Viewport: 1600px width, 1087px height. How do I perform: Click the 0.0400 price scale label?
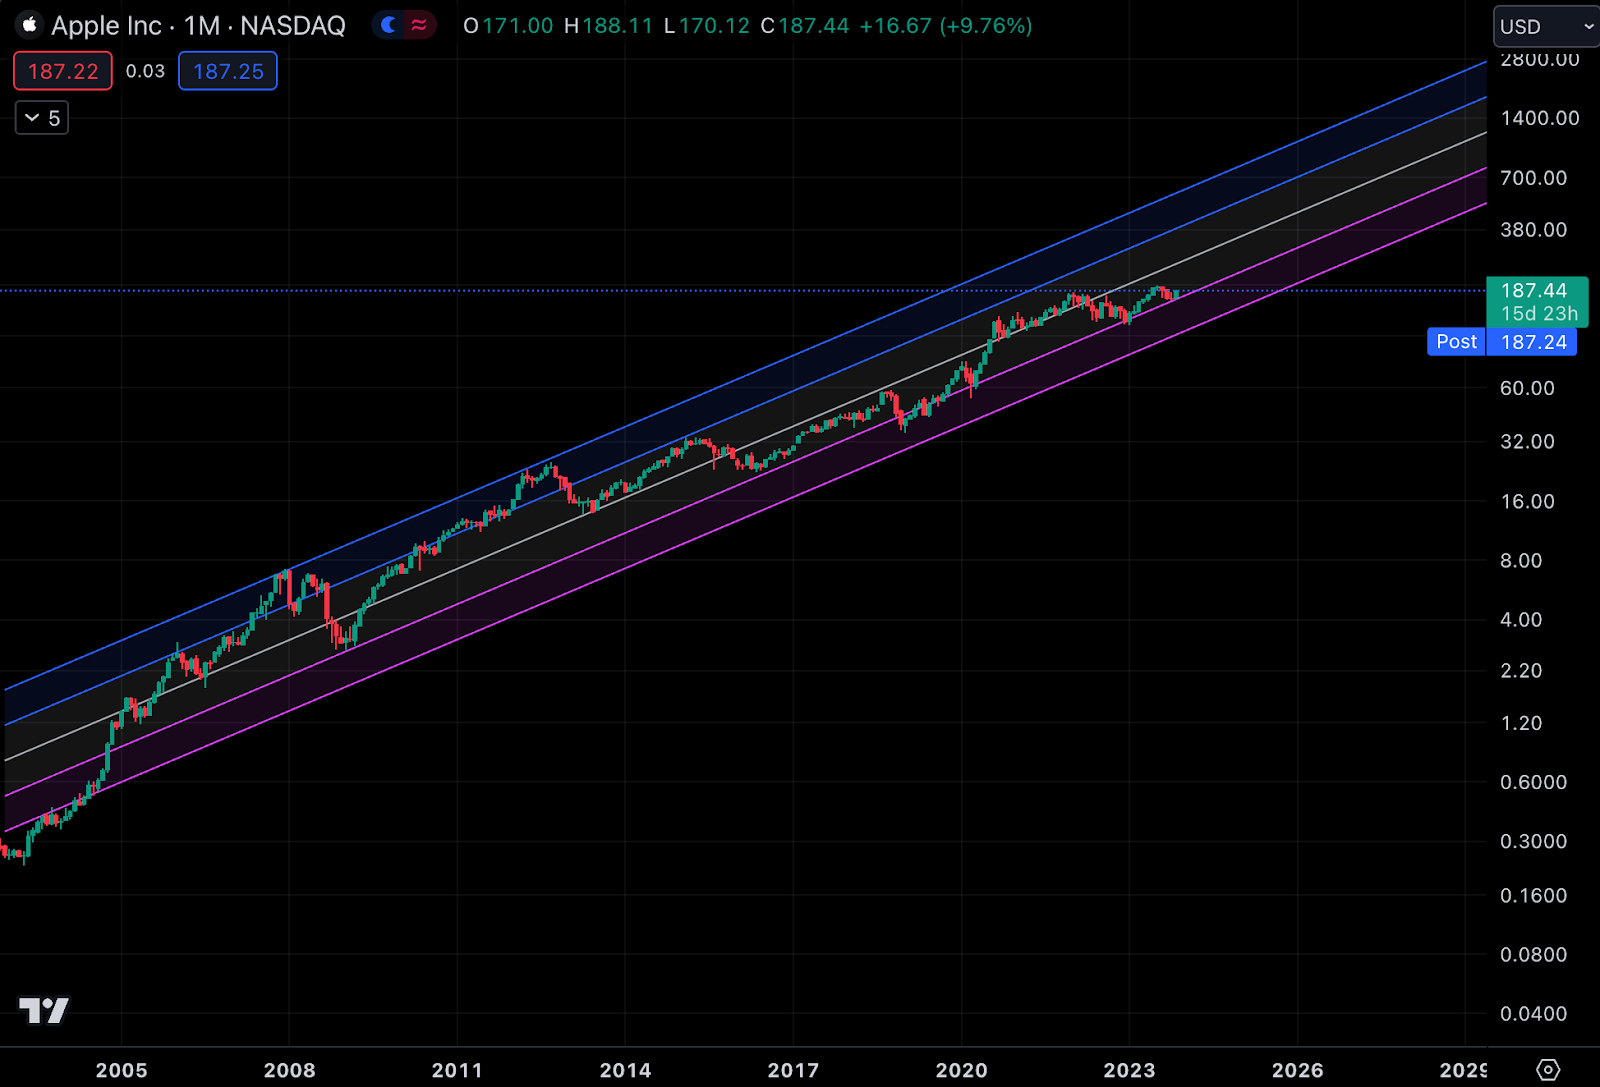[x=1533, y=1013]
